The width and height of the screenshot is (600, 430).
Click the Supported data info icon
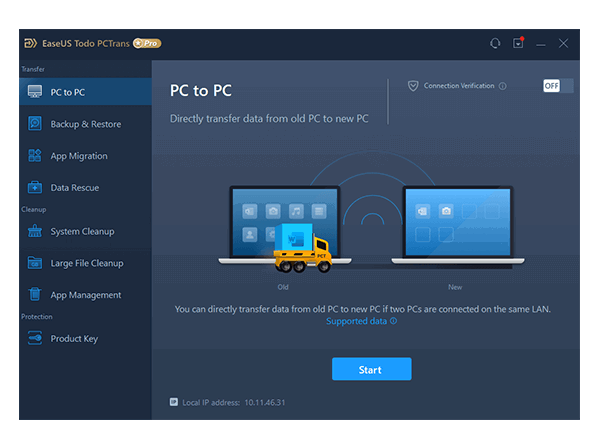393,321
